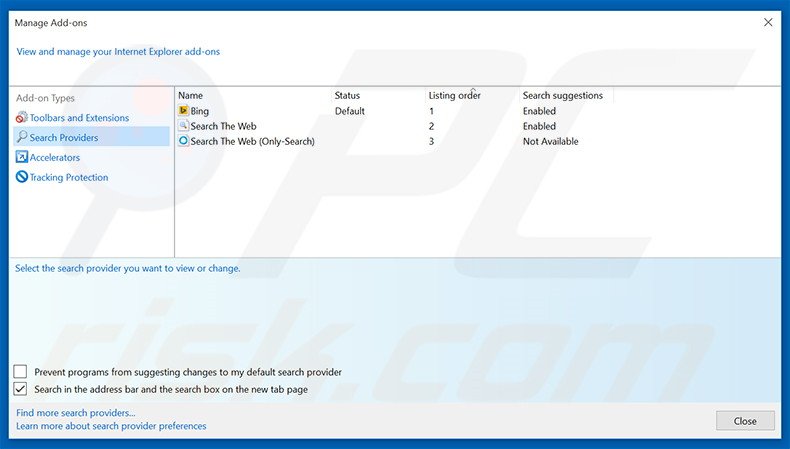Click the Search The Web provider icon

point(183,125)
